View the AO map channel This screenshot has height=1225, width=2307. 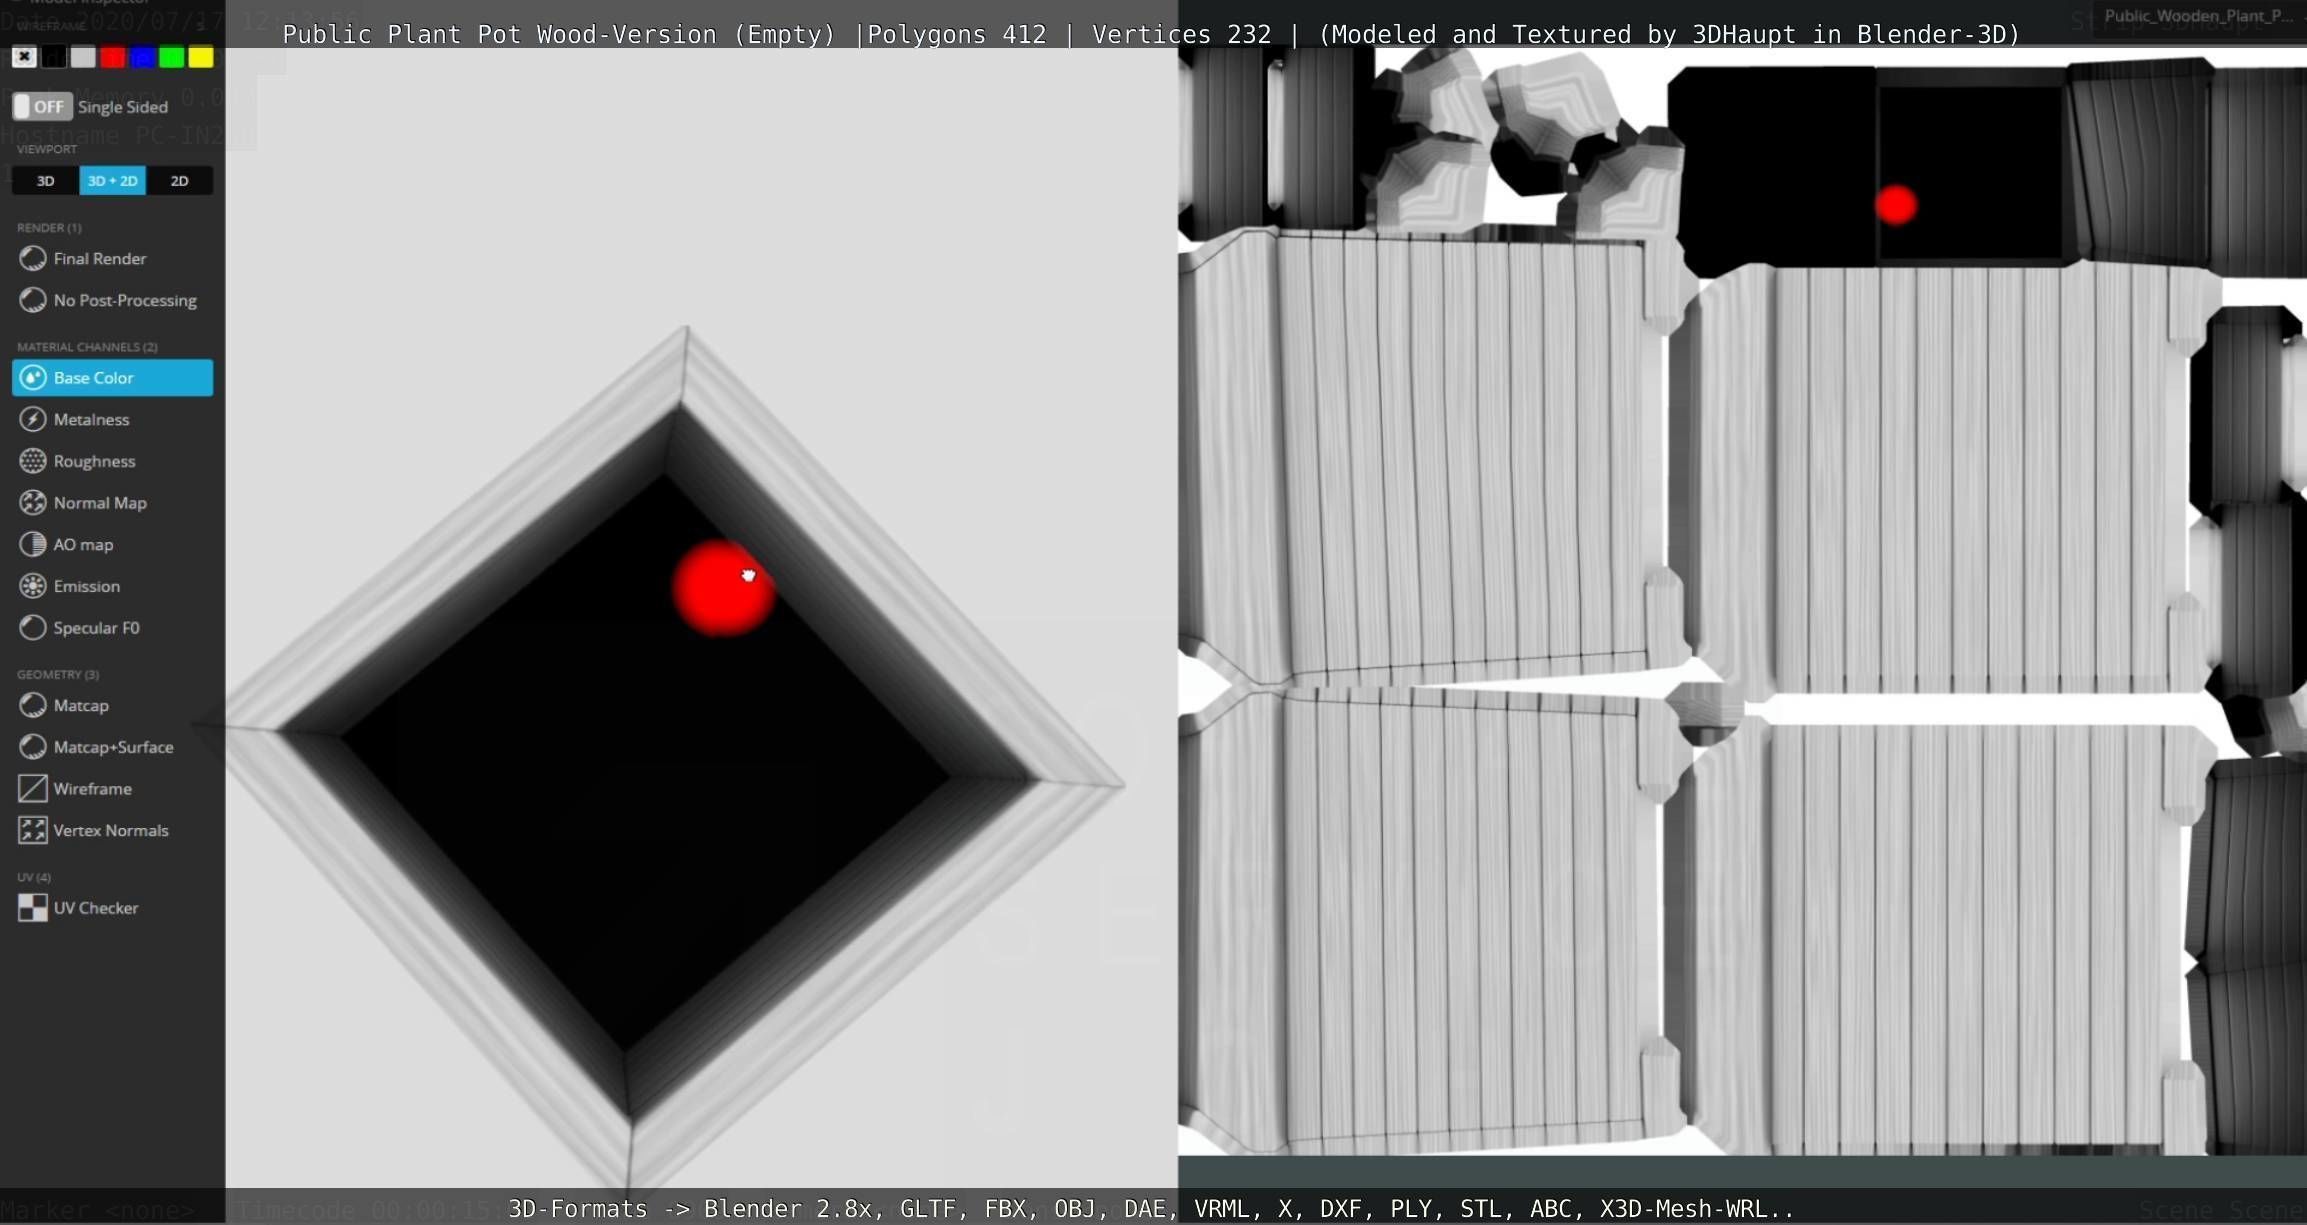point(83,545)
